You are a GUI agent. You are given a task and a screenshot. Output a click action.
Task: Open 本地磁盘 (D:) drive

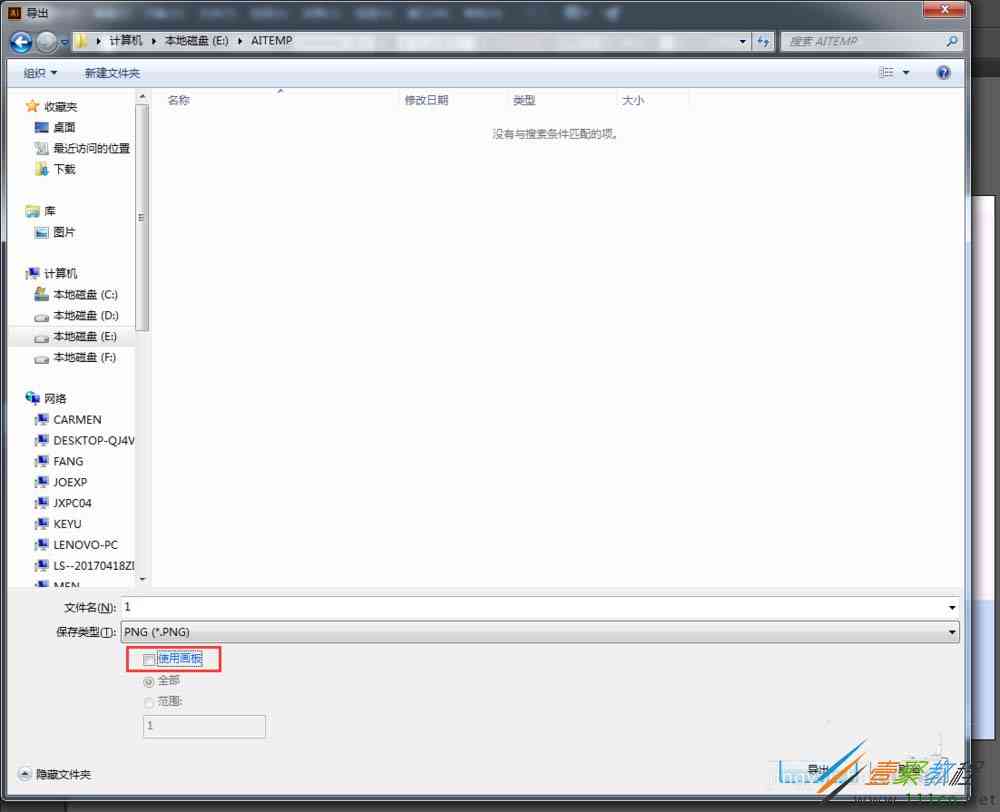click(76, 316)
